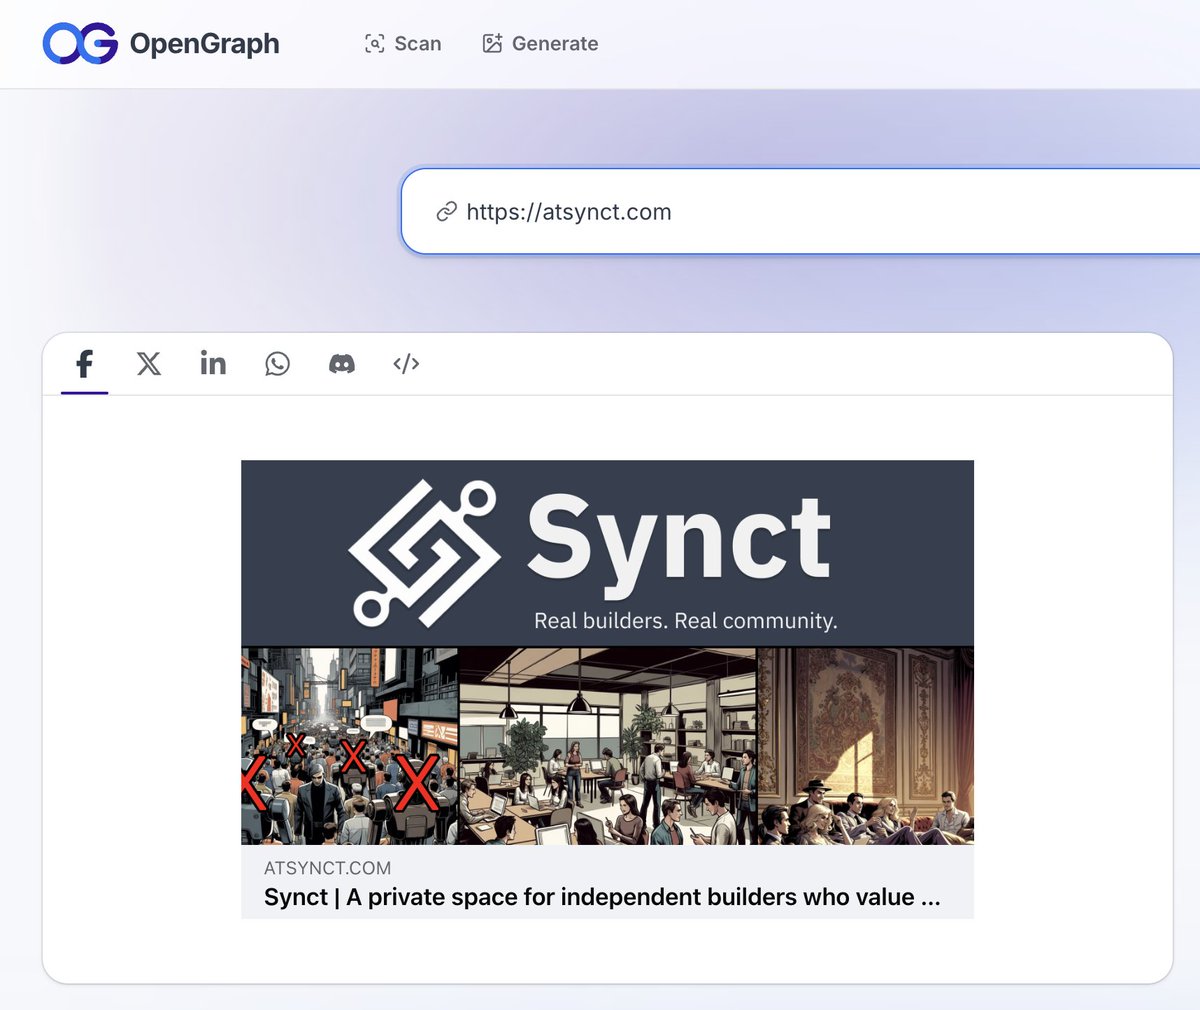Switch to the Discord preview tab
This screenshot has width=1200, height=1010.
click(342, 364)
